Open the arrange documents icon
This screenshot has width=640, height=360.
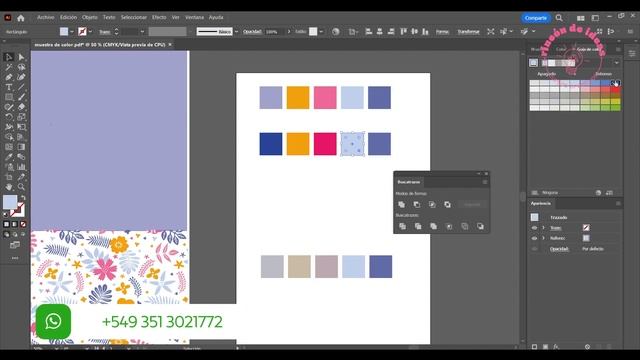pyautogui.click(x=580, y=18)
